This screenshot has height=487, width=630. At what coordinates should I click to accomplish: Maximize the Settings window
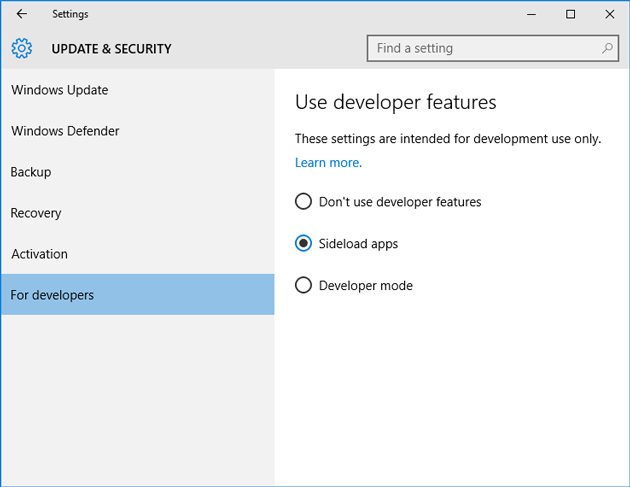point(570,14)
